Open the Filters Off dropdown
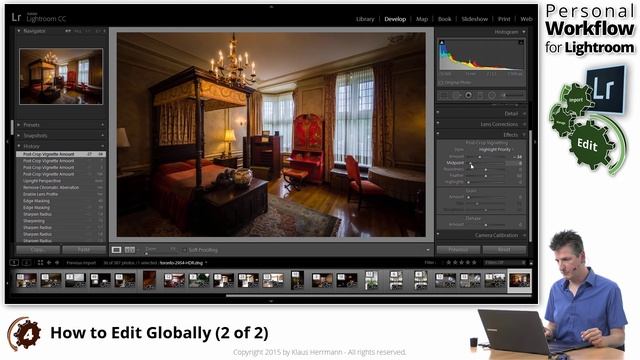This screenshot has height=360, width=640. pyautogui.click(x=504, y=262)
